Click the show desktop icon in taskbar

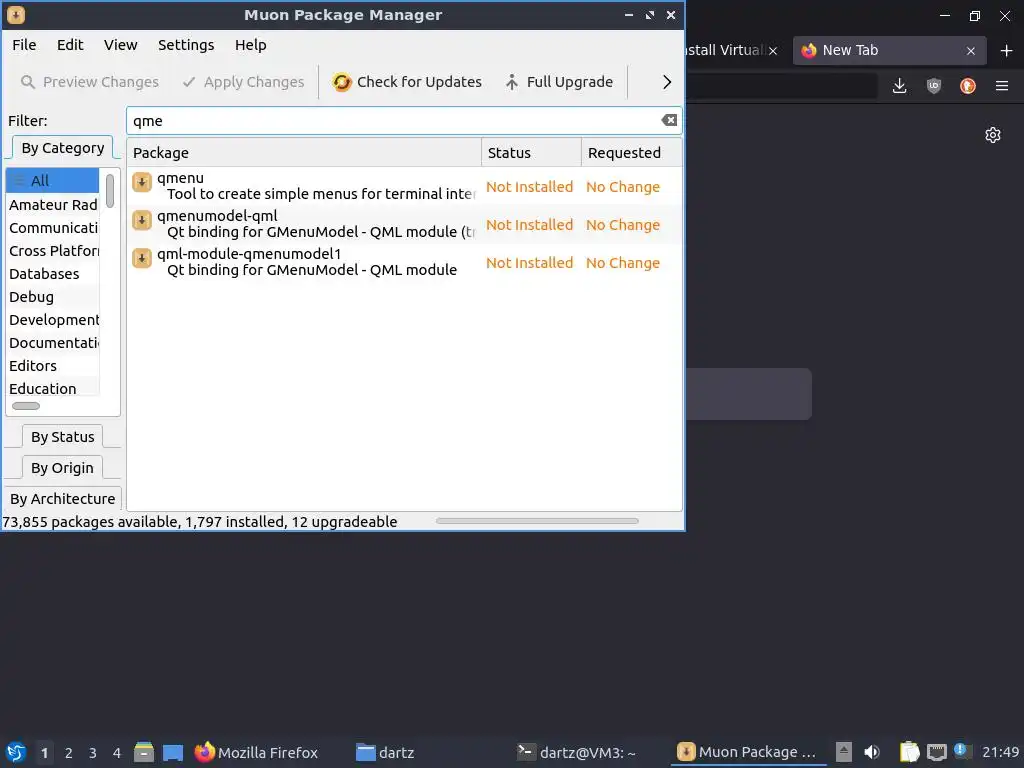click(173, 752)
